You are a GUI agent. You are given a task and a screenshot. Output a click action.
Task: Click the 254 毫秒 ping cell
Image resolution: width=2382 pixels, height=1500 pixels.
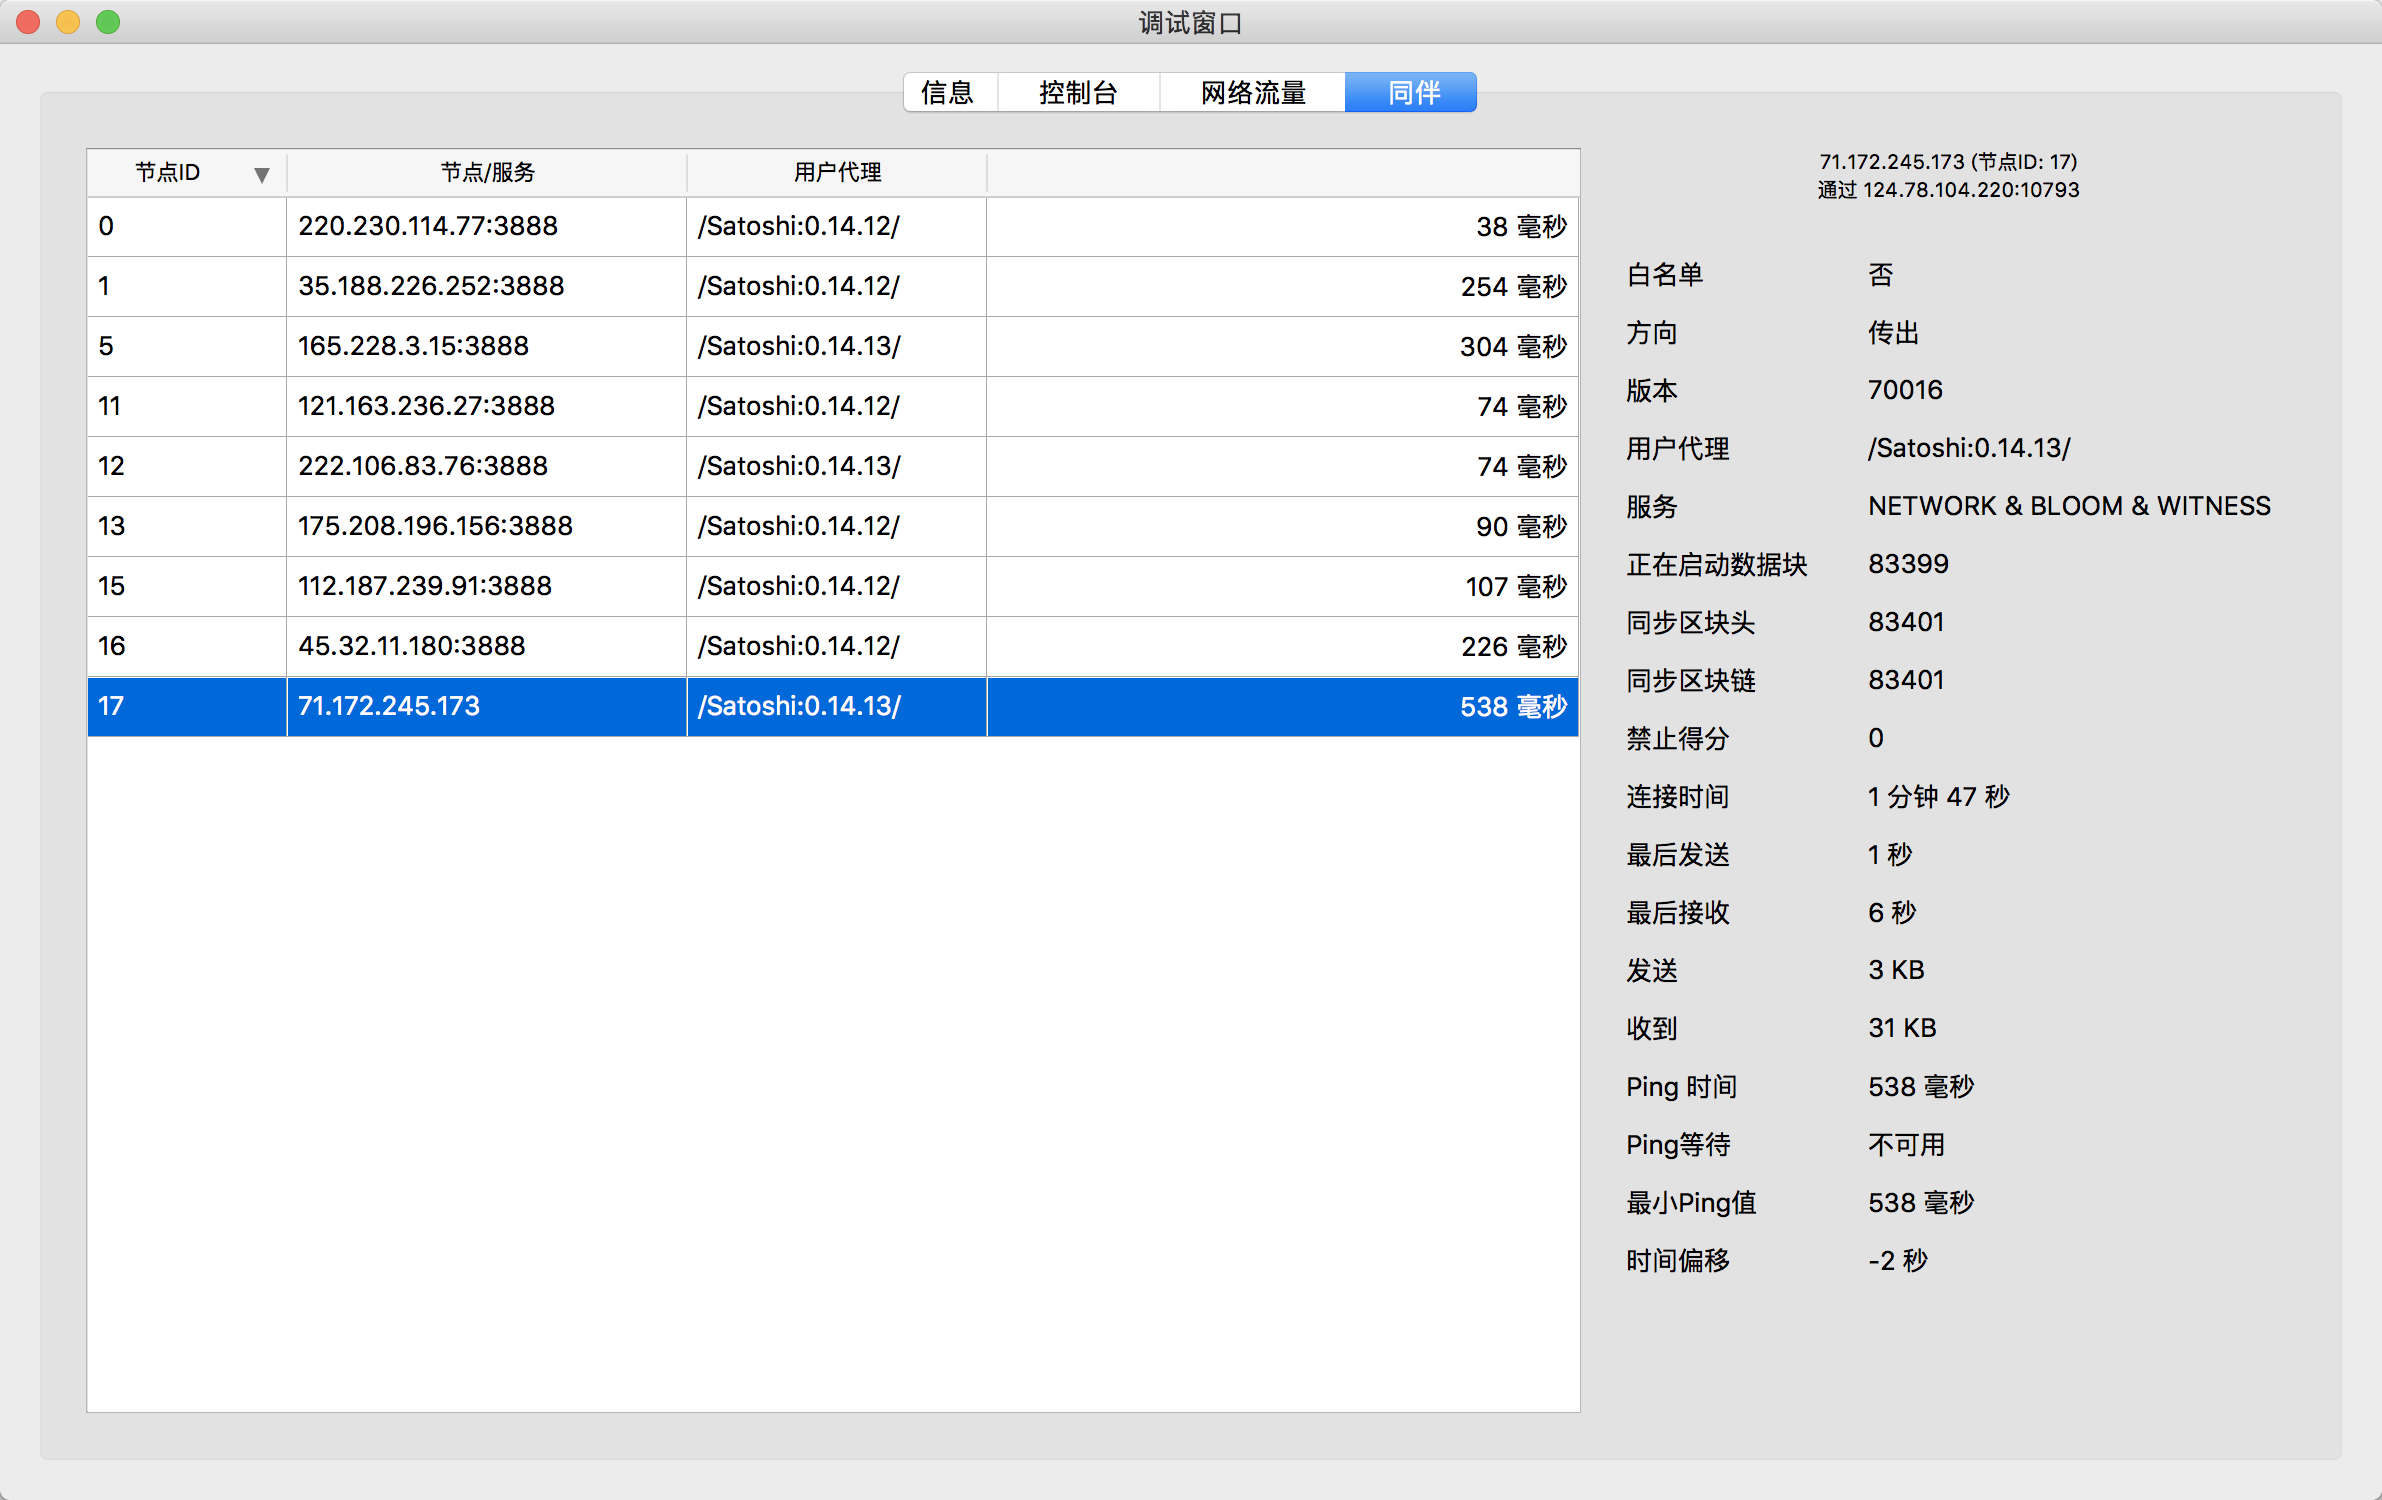[1512, 287]
